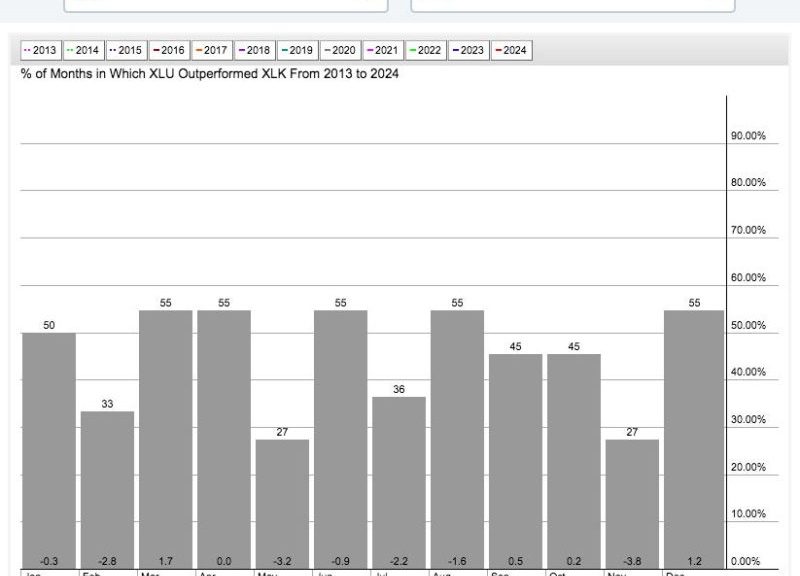800x576 pixels.
Task: Select the 45 bar with 0.2 at base
Action: pos(574,462)
